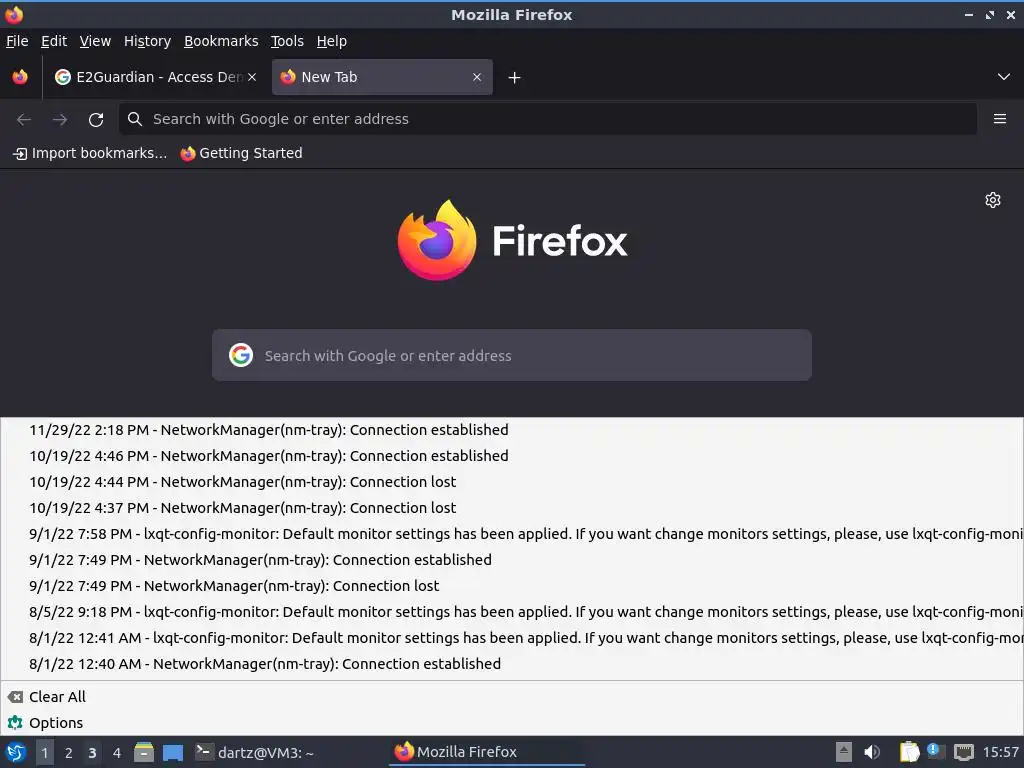1024x768 pixels.
Task: Expand the list all tabs chevron
Action: click(1004, 77)
